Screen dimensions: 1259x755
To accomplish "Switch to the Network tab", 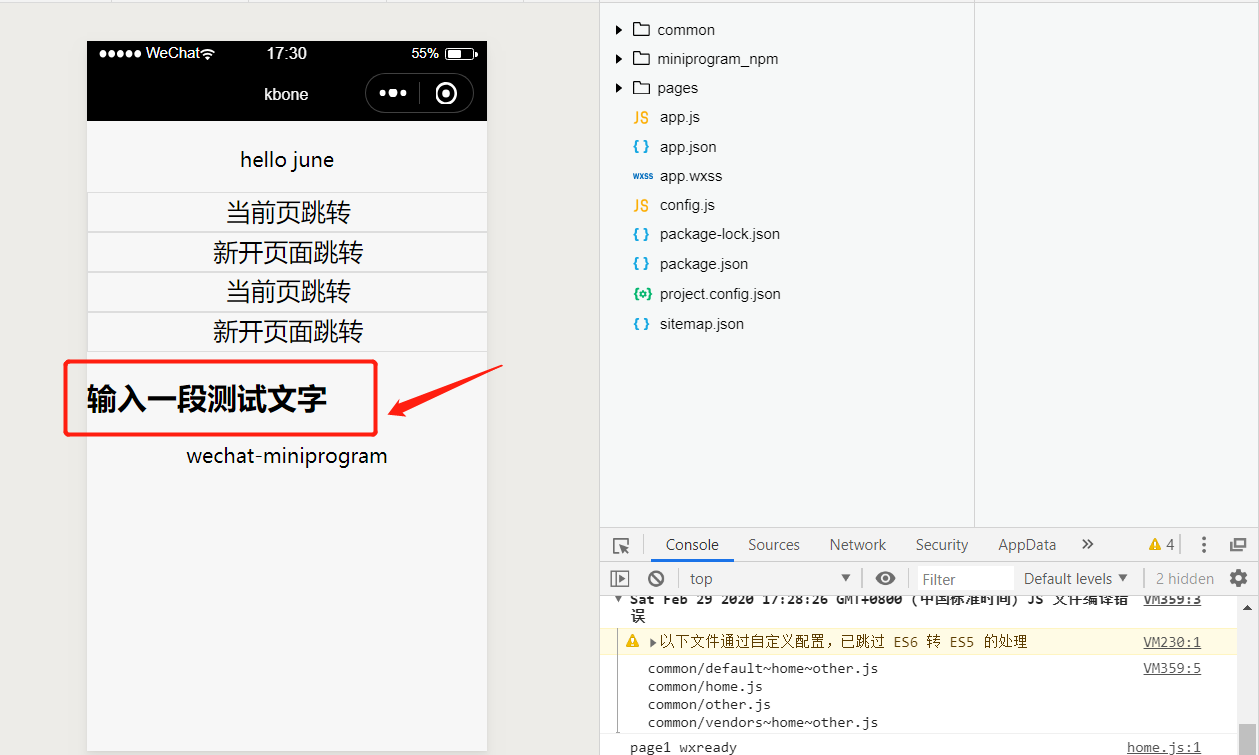I will (x=858, y=545).
